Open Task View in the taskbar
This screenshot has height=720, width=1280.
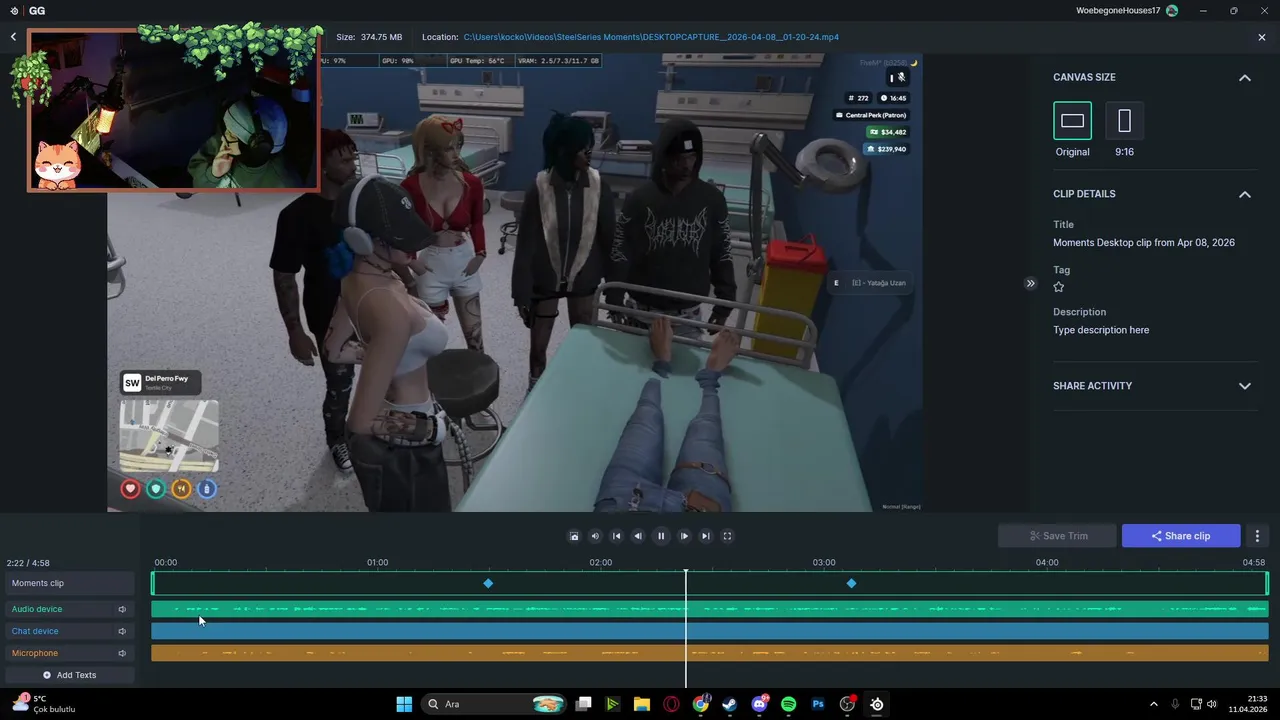[584, 704]
